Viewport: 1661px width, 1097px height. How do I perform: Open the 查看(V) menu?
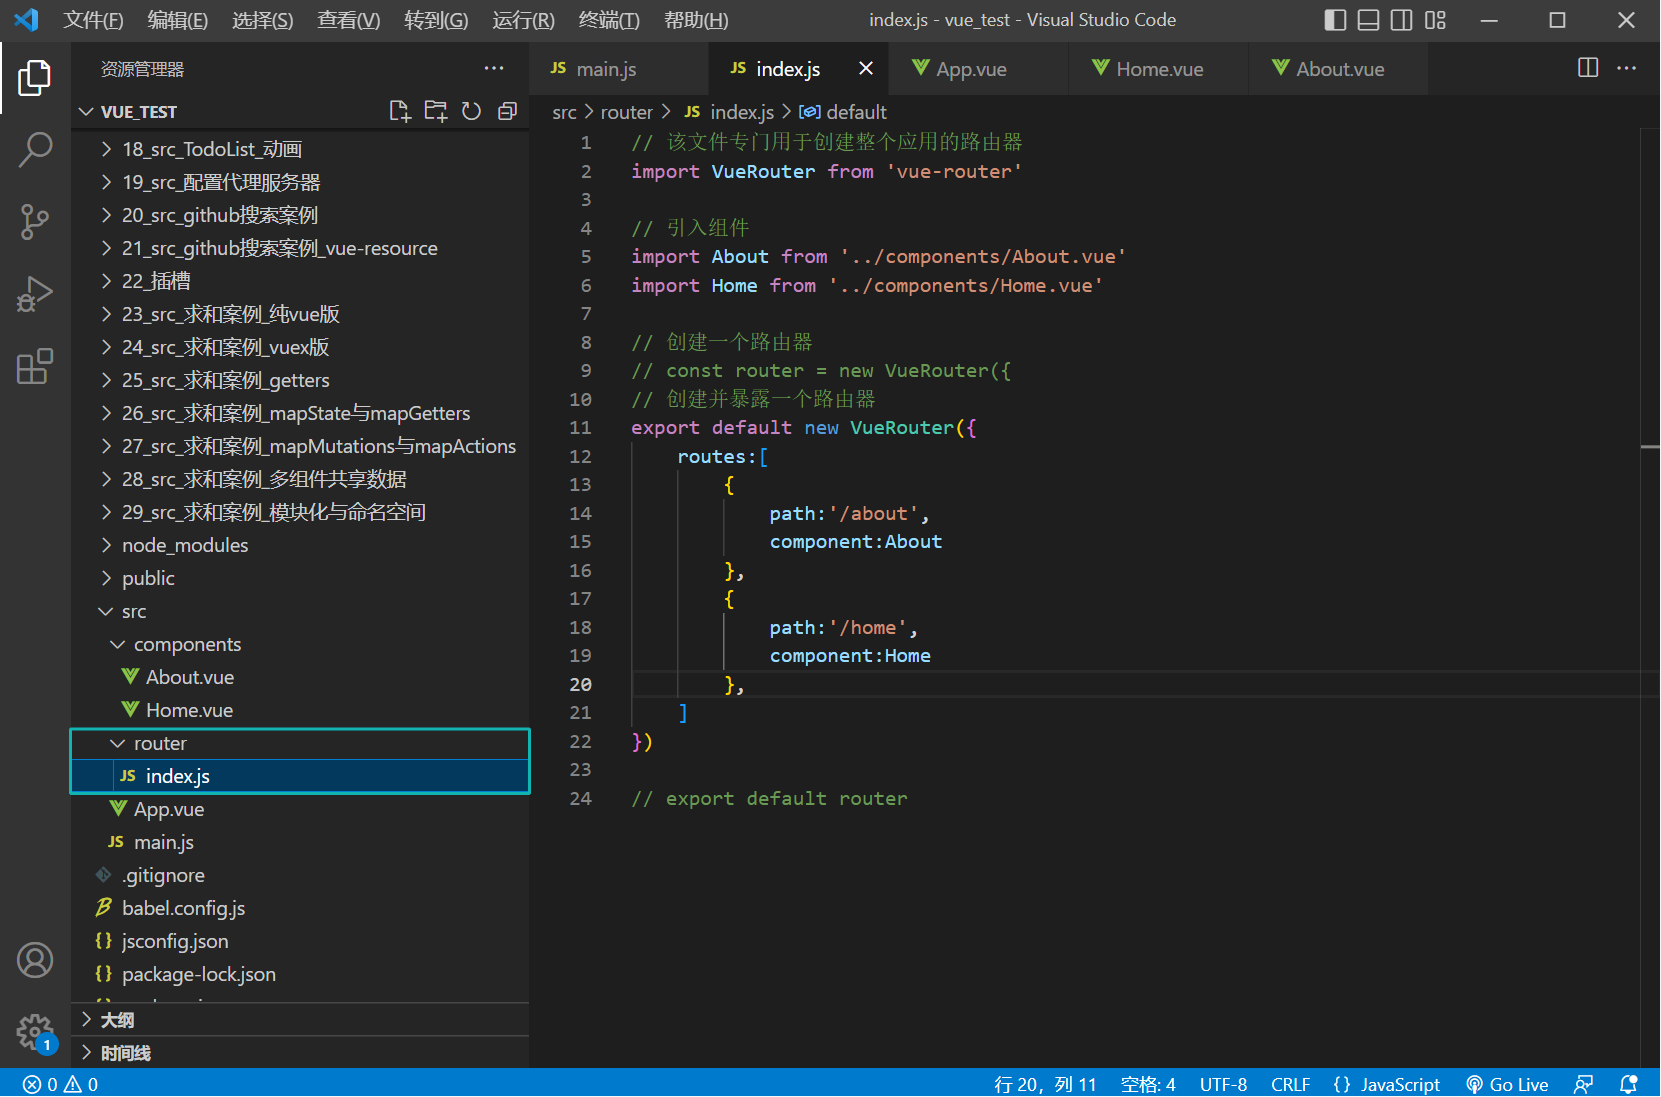coord(348,20)
